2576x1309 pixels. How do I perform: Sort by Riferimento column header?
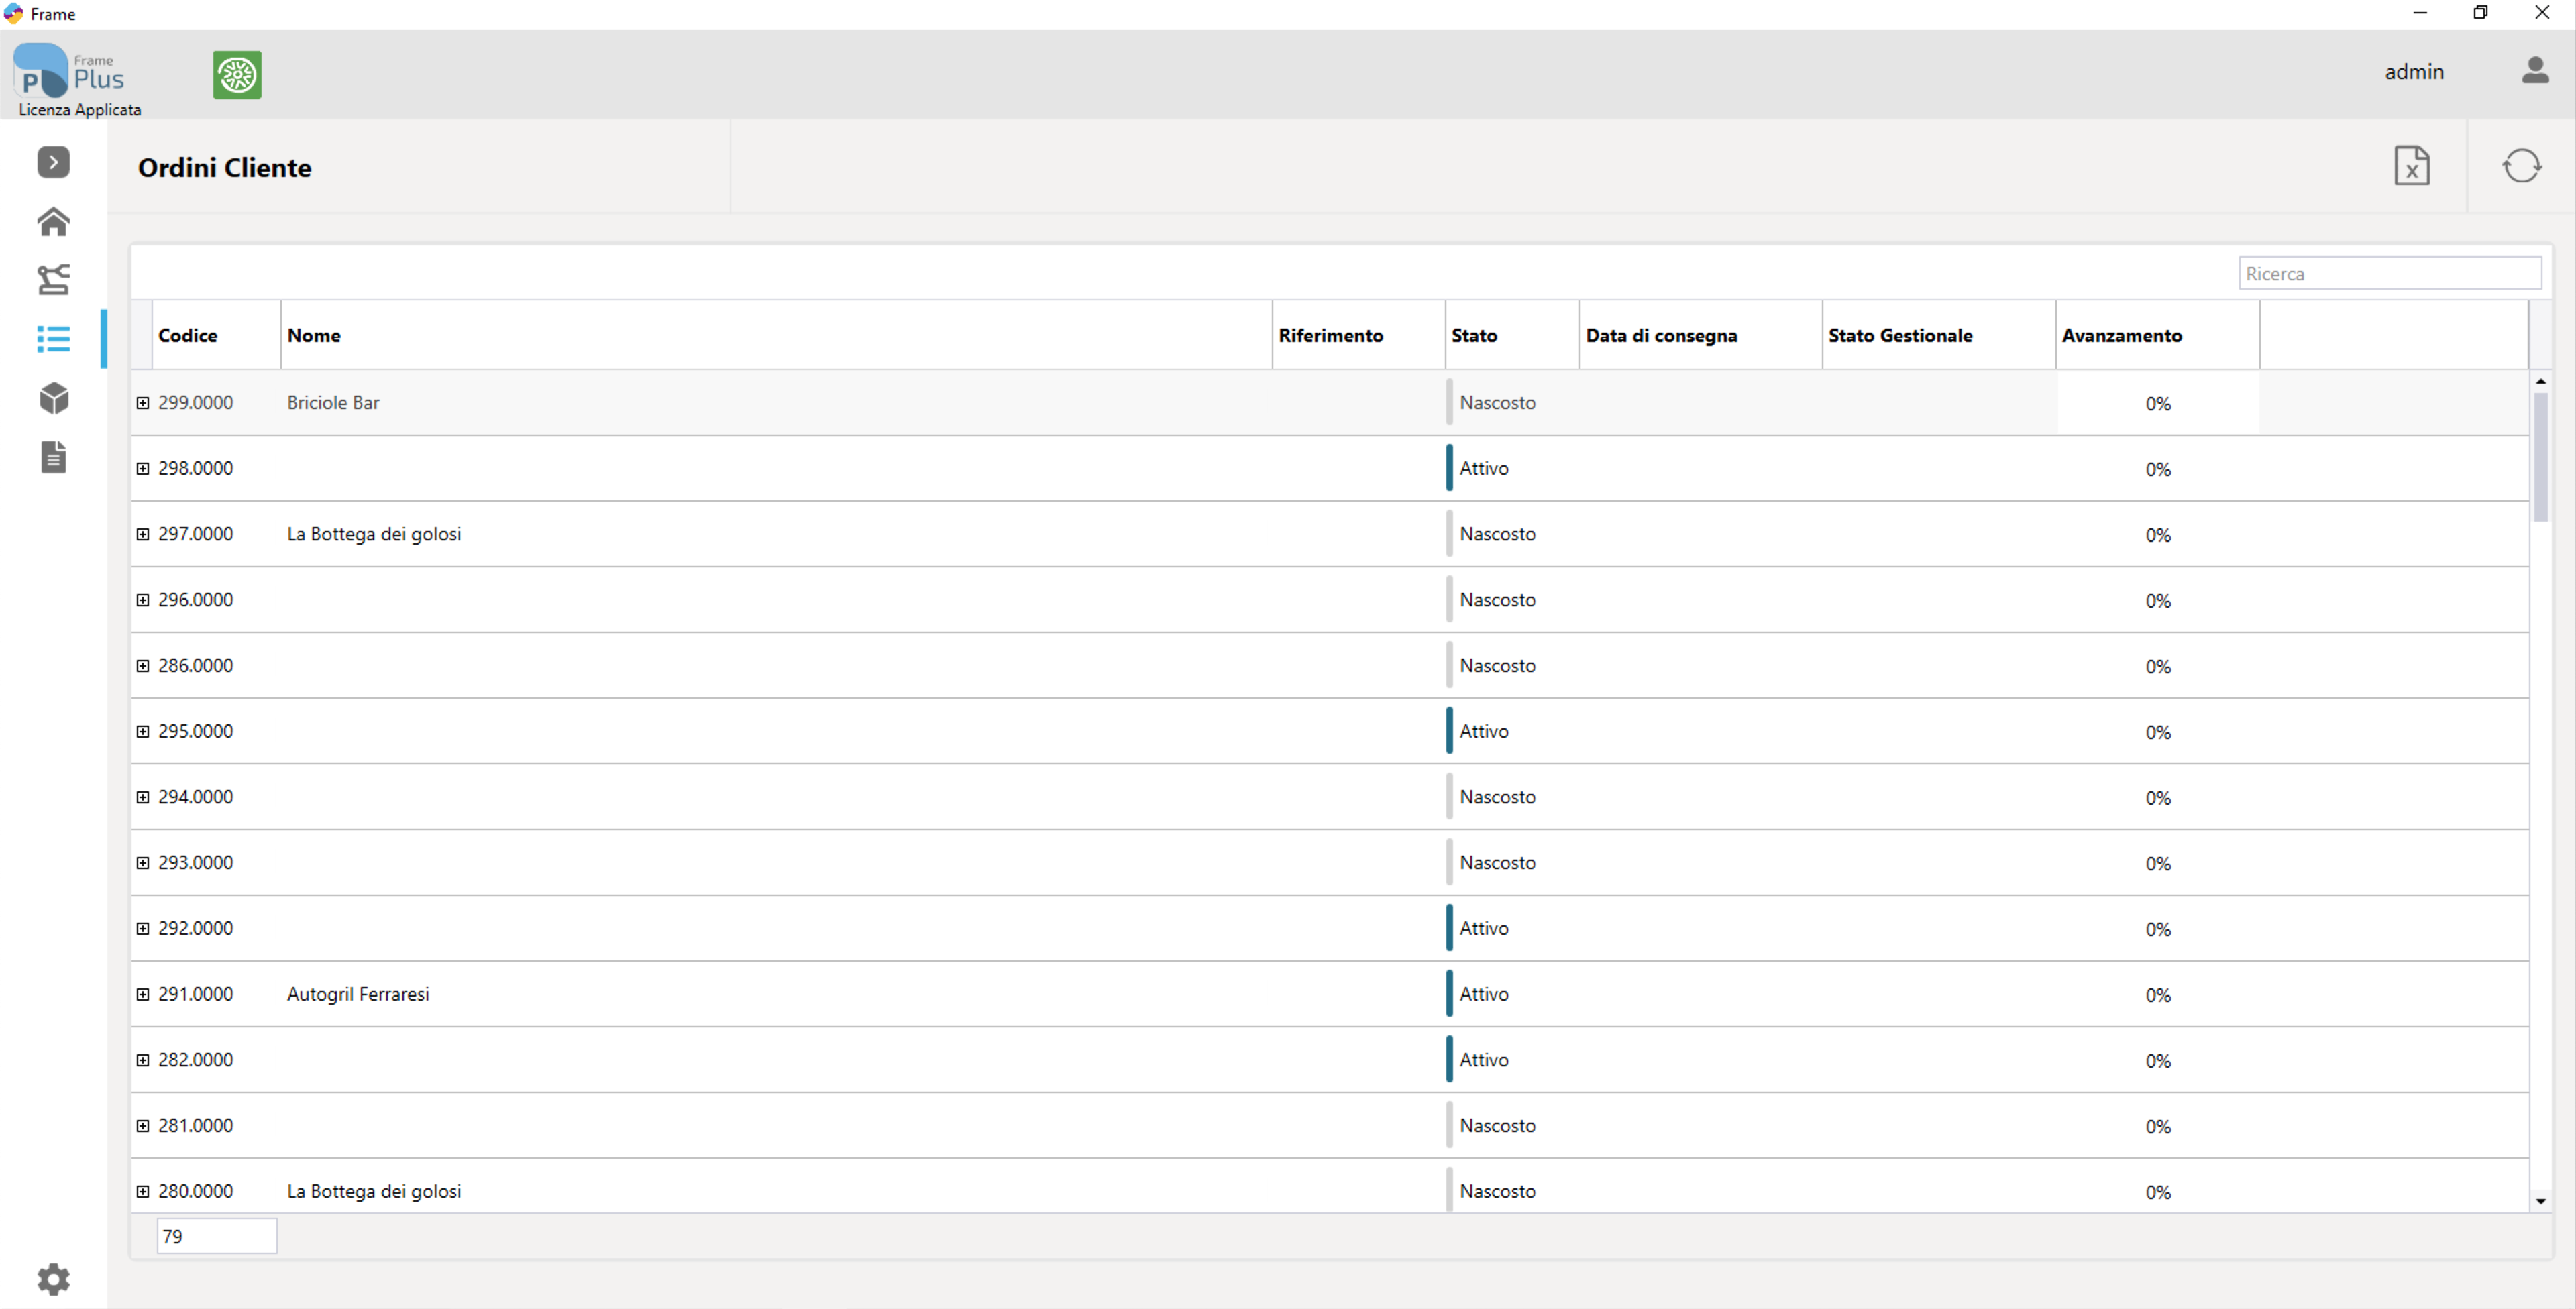[x=1358, y=335]
